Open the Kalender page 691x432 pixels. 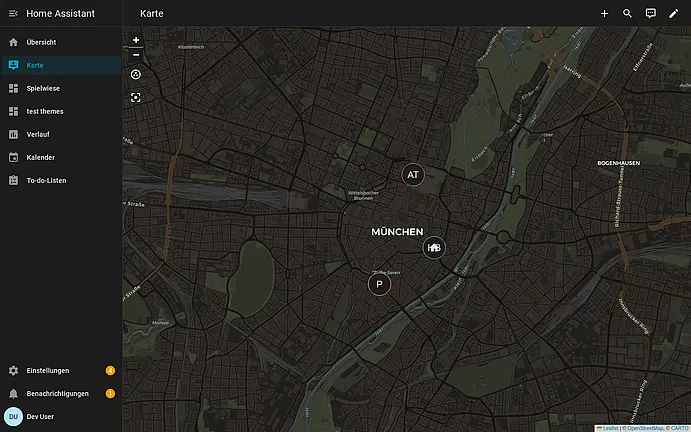(x=61, y=157)
